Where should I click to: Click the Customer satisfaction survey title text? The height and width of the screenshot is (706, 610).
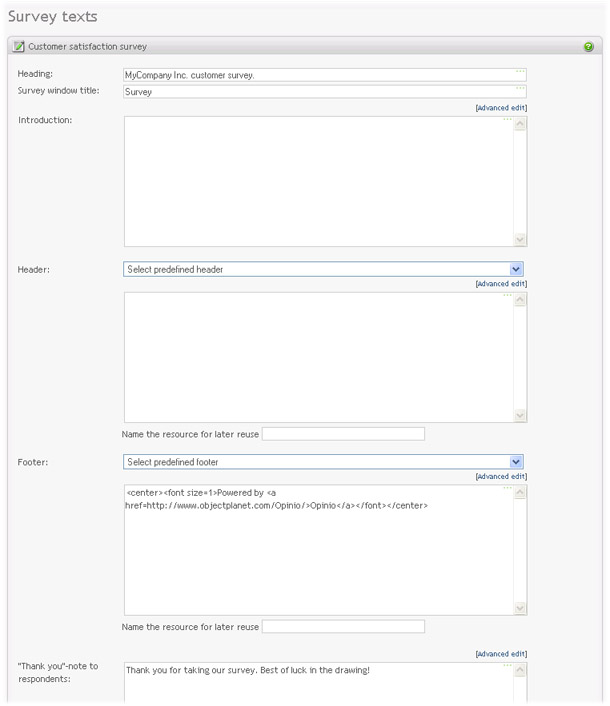pos(87,46)
